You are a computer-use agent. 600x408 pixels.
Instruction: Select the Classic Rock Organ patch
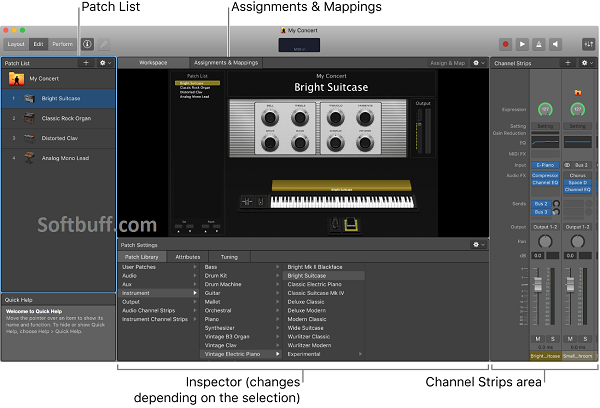59,118
